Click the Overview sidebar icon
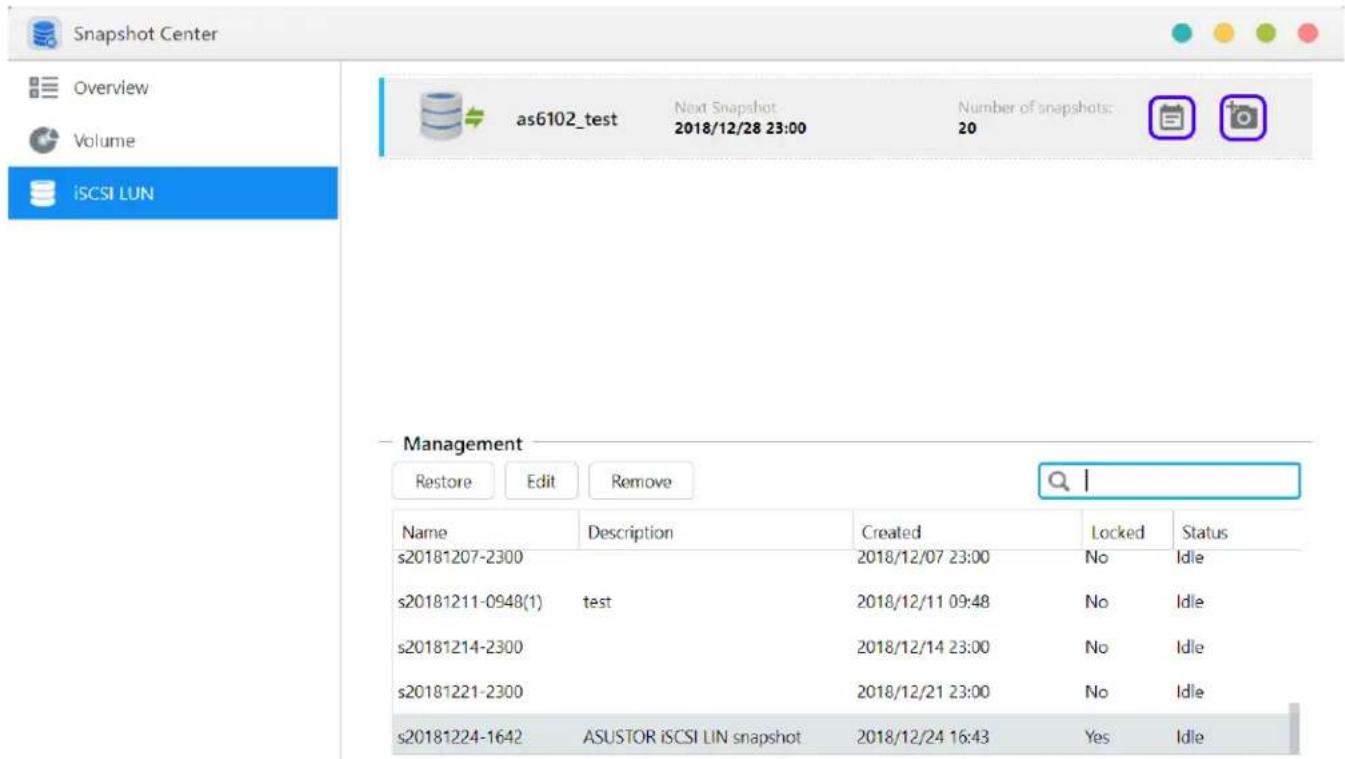 (x=43, y=88)
